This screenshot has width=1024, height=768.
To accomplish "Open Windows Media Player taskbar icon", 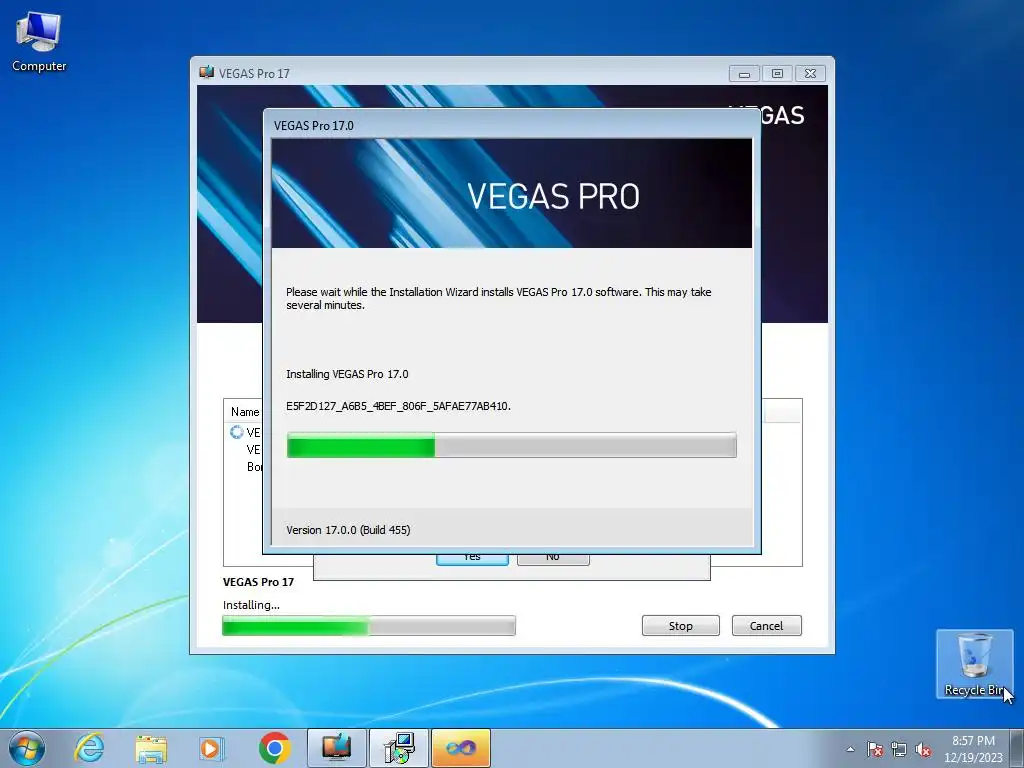I will pos(212,748).
